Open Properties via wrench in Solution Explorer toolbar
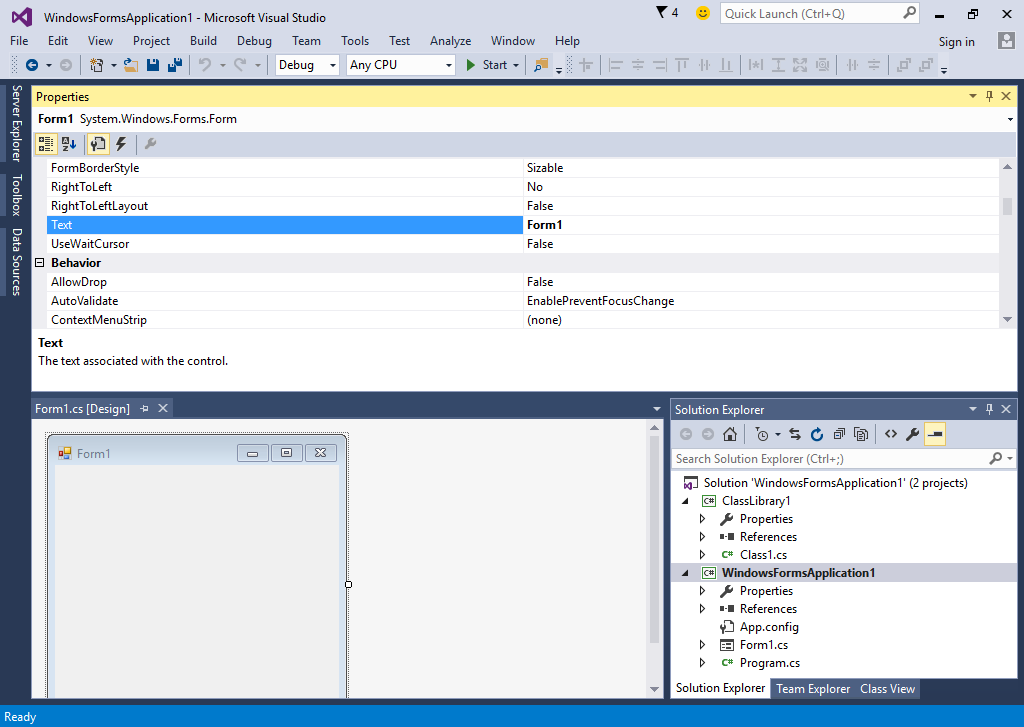 click(913, 434)
